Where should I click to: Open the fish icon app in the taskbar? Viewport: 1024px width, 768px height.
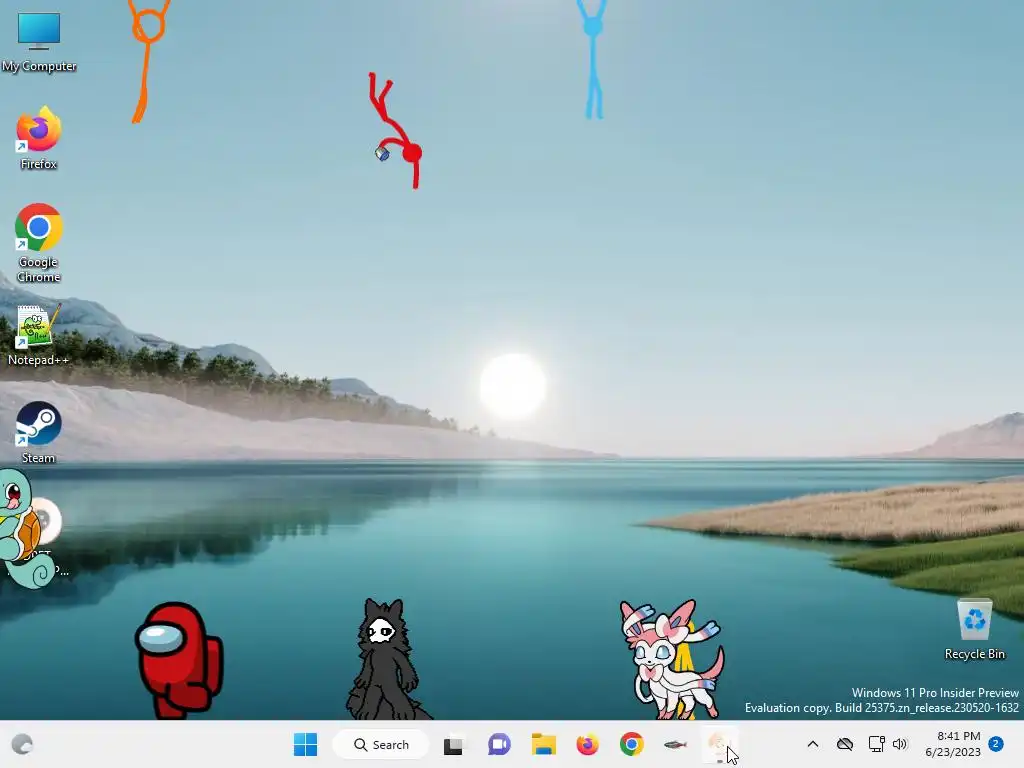pos(675,744)
